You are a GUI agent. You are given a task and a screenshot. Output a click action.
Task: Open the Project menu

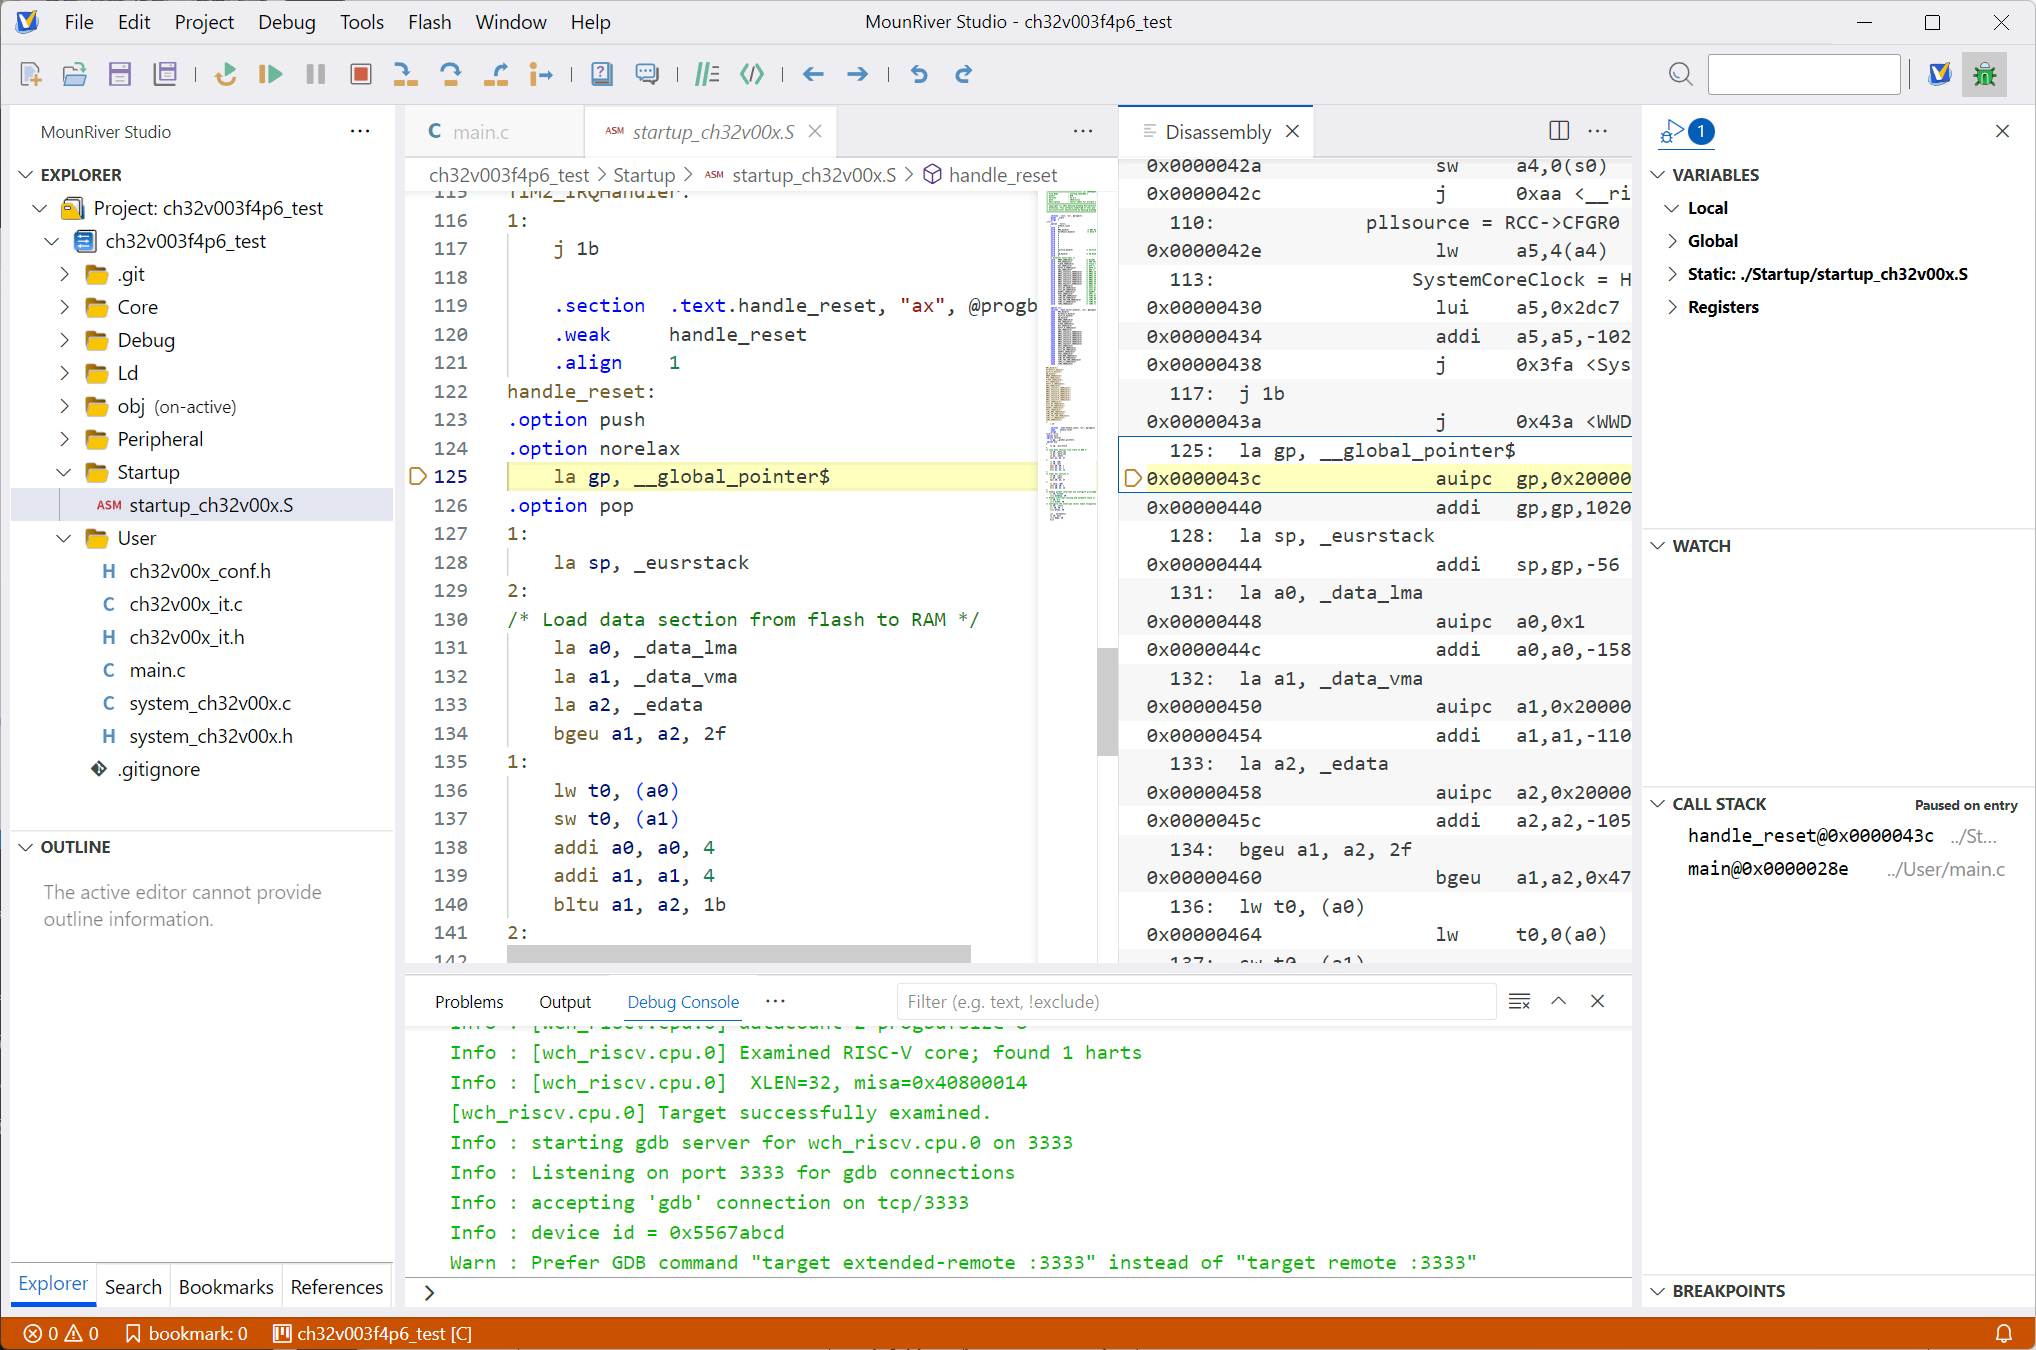click(204, 22)
